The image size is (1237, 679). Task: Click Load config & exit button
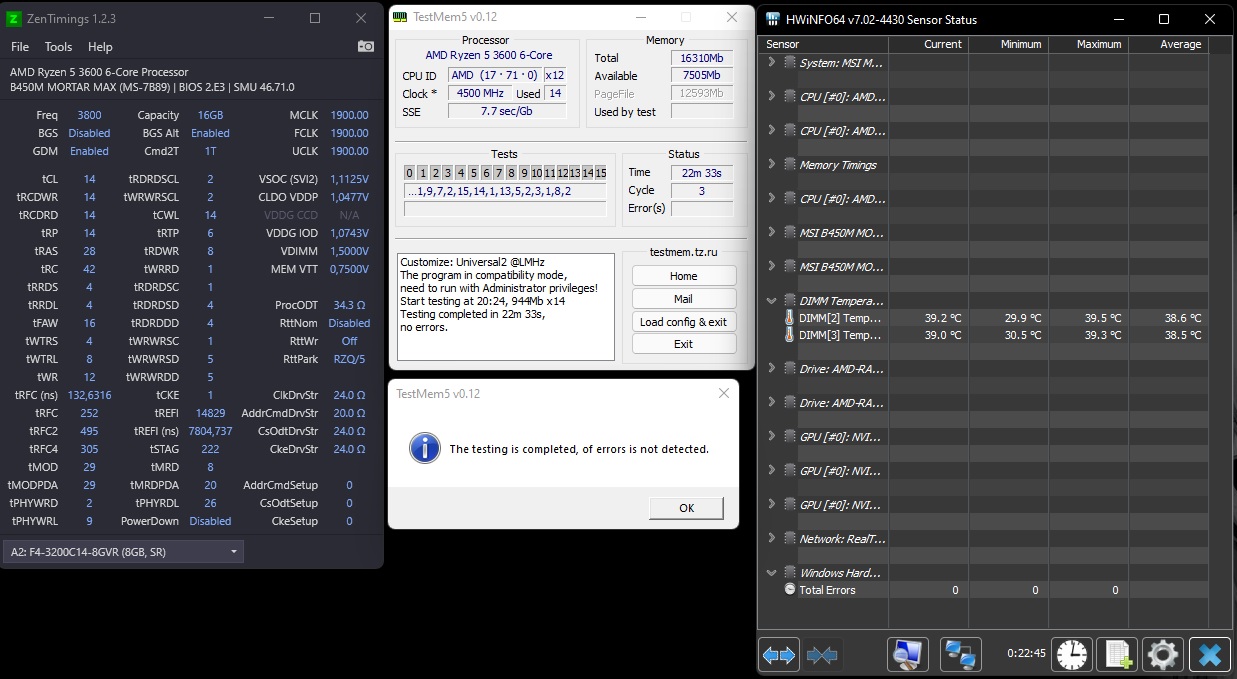[684, 322]
